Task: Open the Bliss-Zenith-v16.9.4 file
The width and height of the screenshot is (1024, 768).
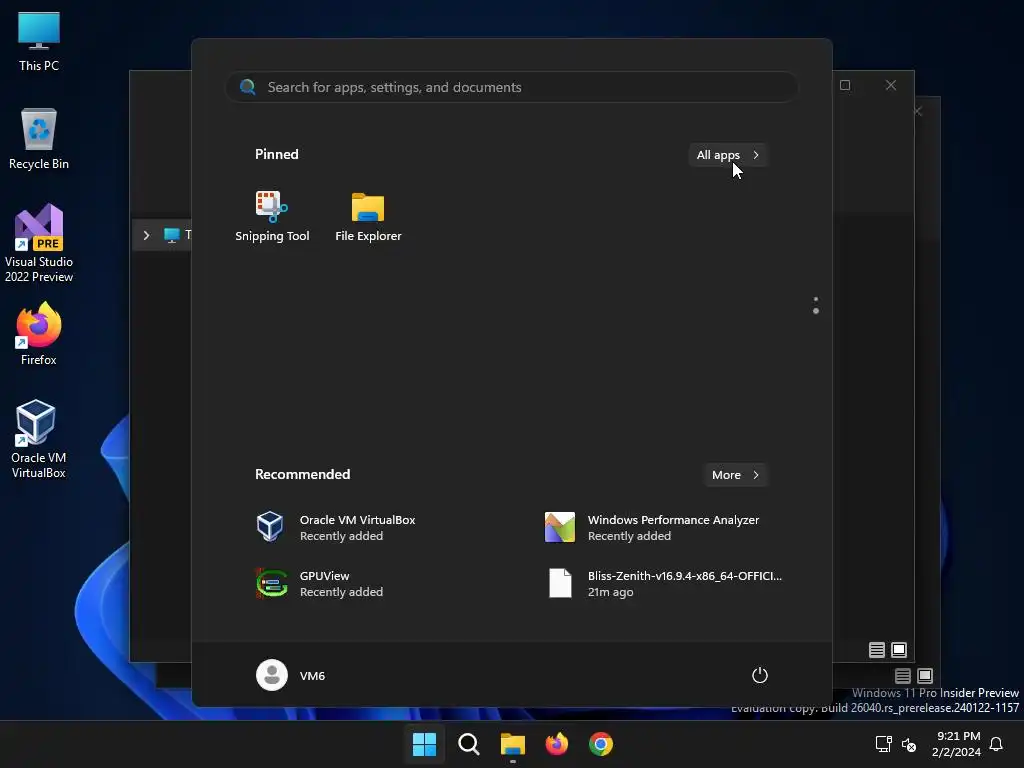Action: click(x=665, y=583)
